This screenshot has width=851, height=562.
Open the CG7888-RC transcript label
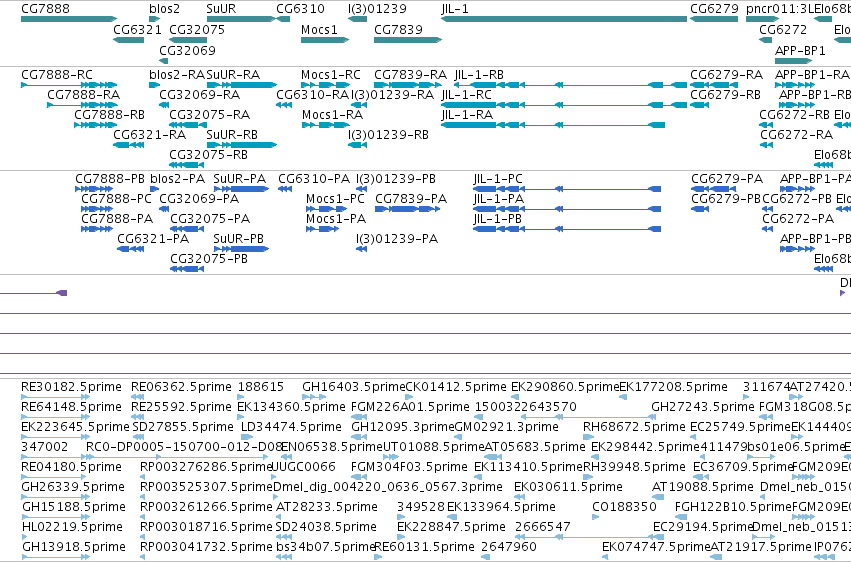click(x=57, y=74)
